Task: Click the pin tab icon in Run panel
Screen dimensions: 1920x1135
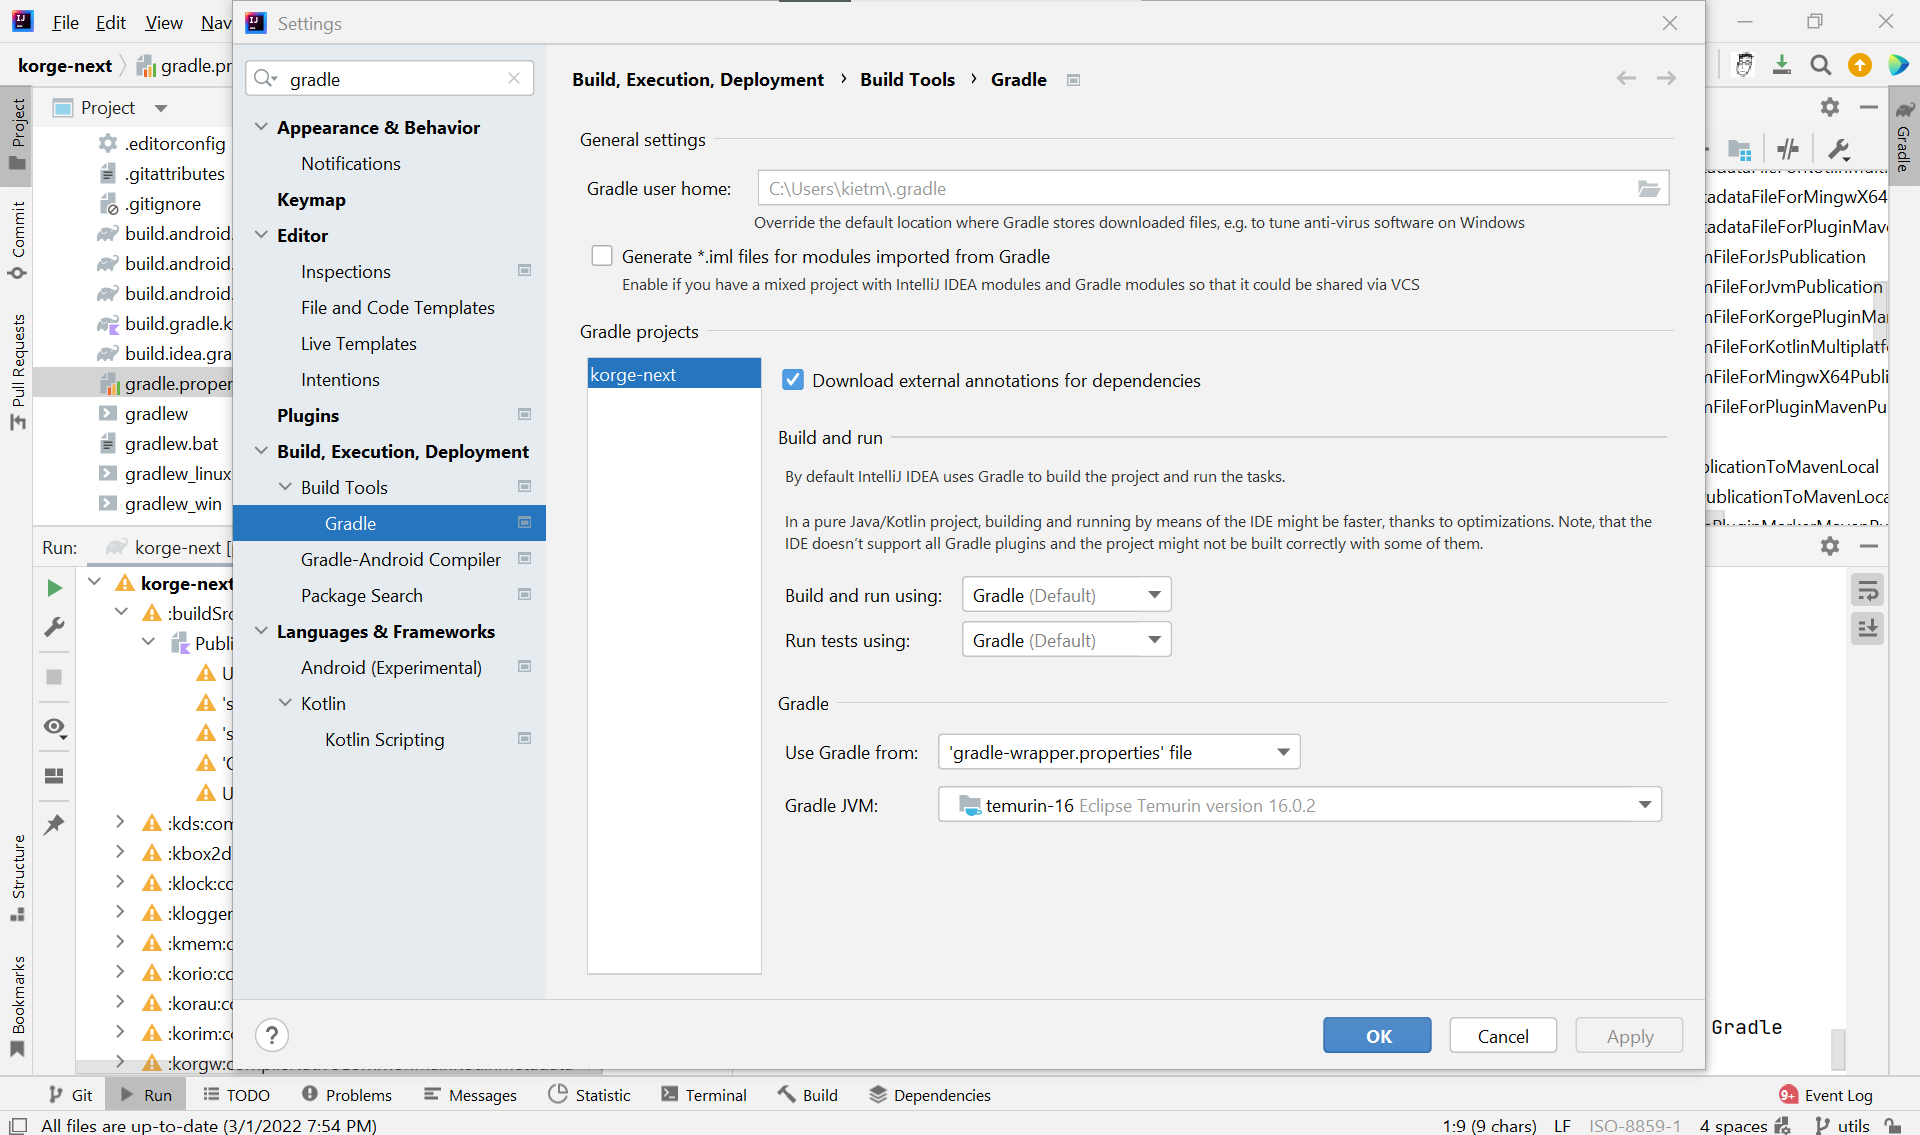Action: click(x=55, y=825)
